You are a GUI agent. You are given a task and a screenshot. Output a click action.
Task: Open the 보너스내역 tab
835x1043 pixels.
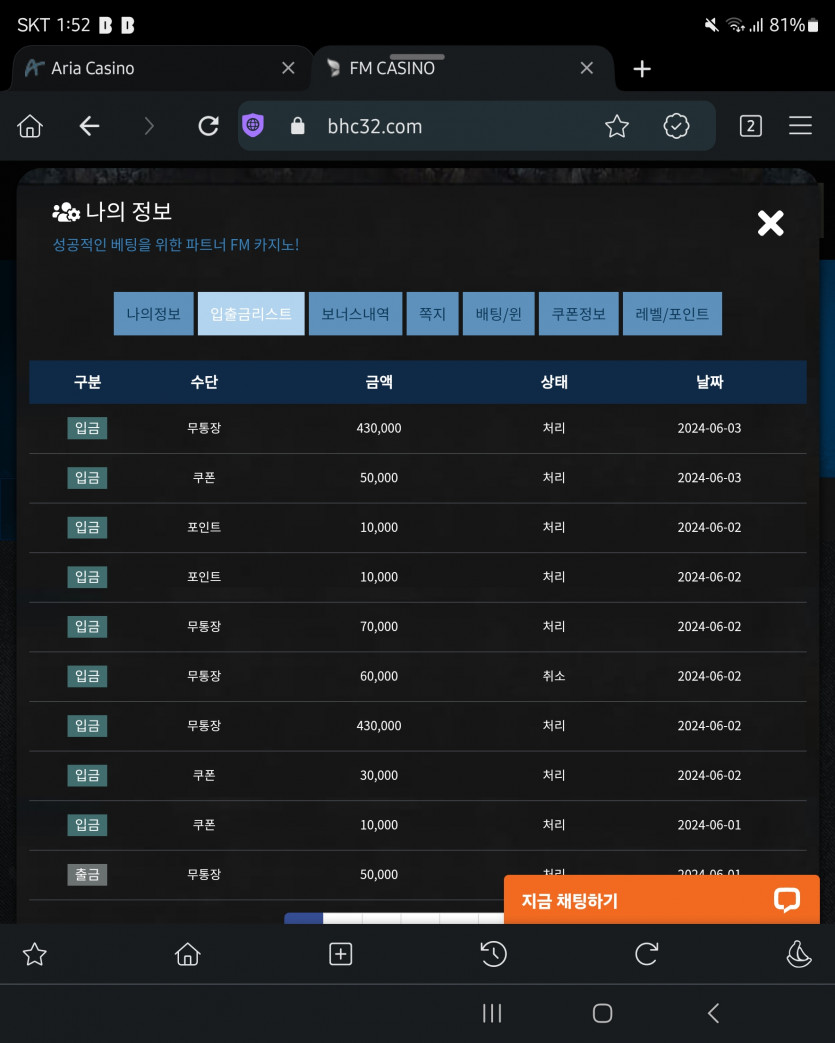point(355,313)
